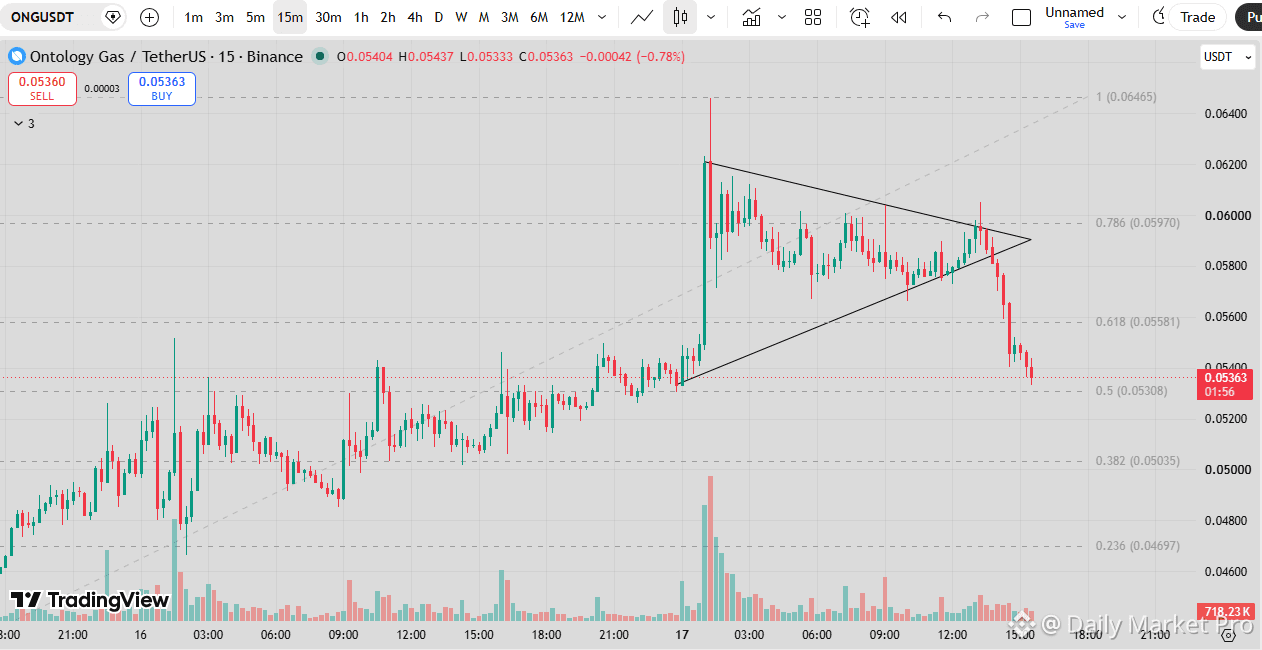Switch to monthly M interval

[x=484, y=17]
